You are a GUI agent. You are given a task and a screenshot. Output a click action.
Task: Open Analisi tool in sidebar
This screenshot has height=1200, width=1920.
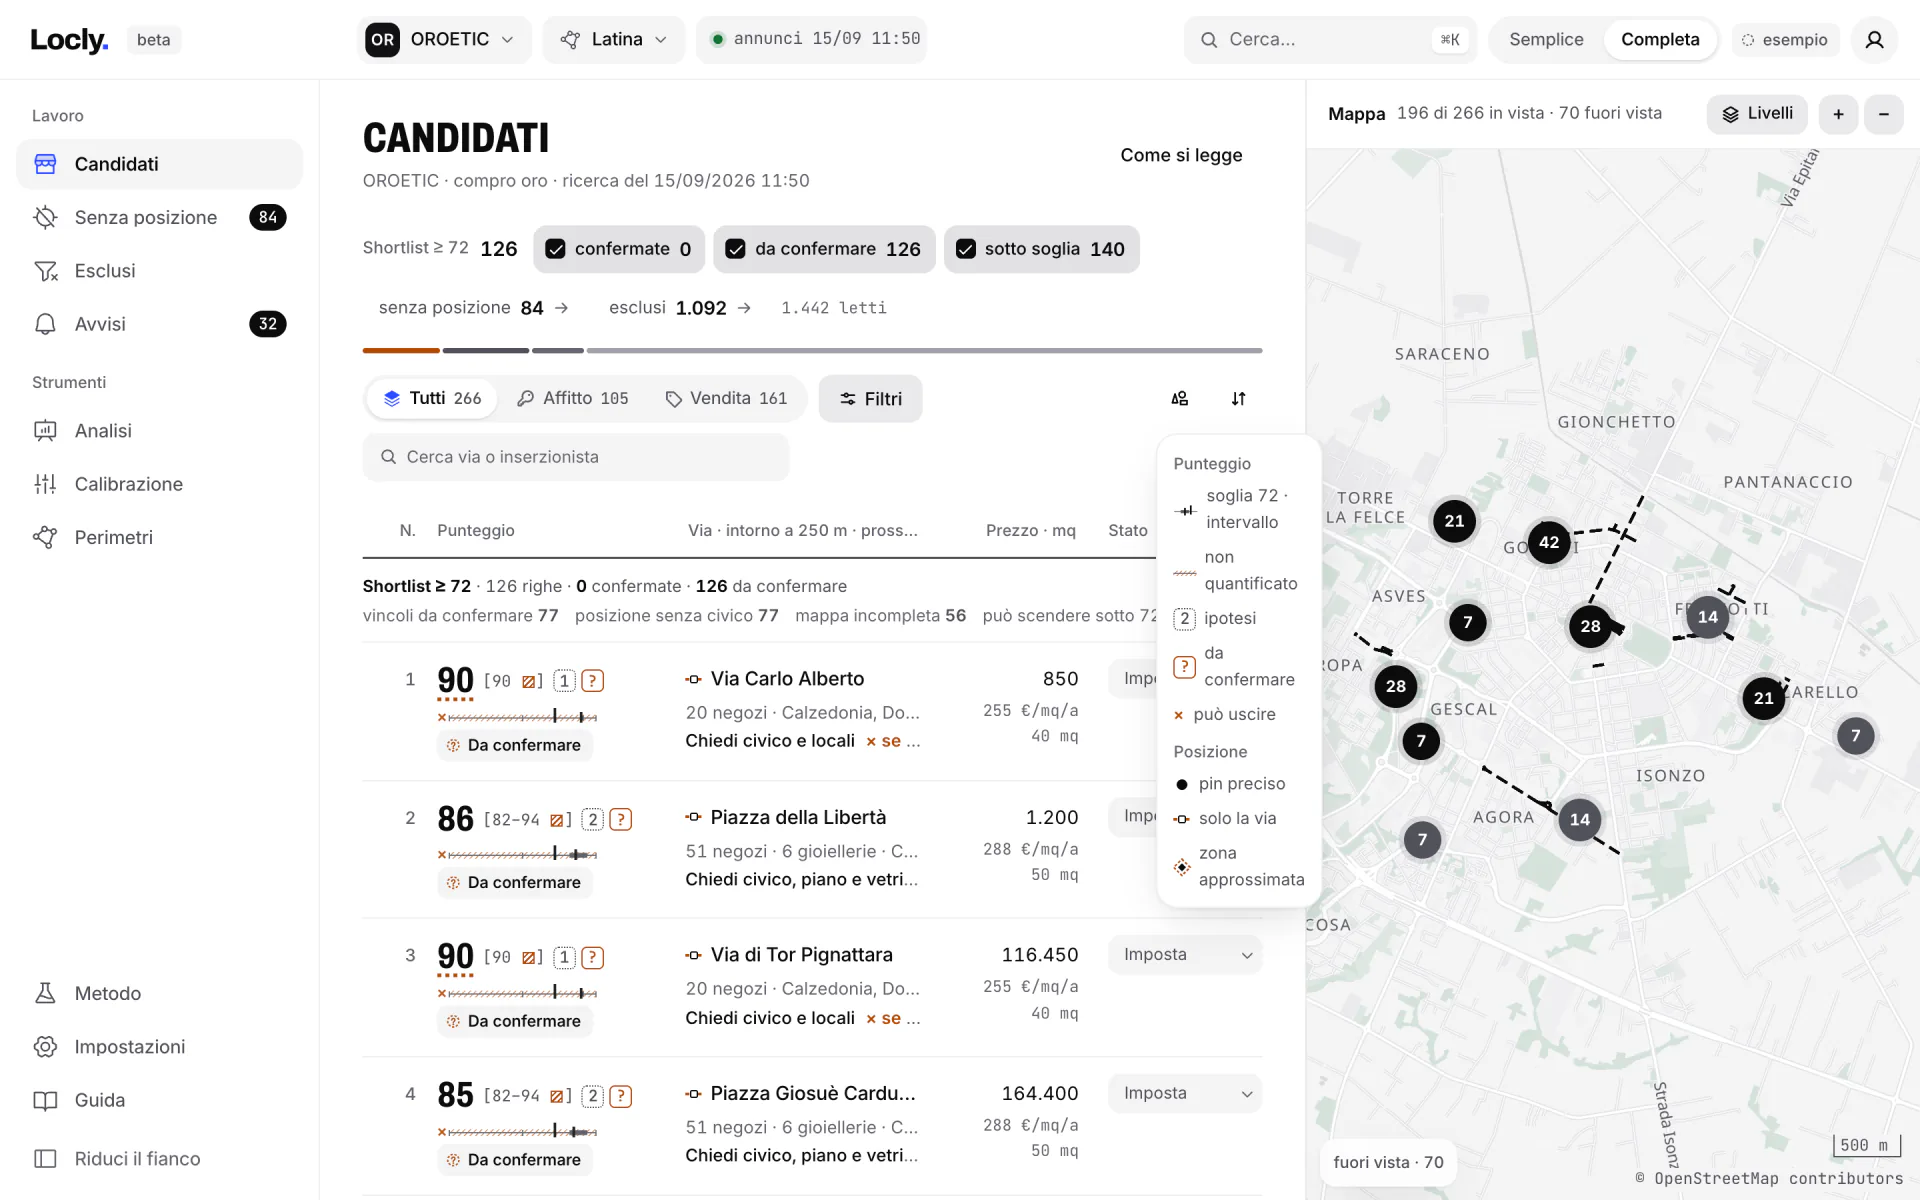(159, 431)
